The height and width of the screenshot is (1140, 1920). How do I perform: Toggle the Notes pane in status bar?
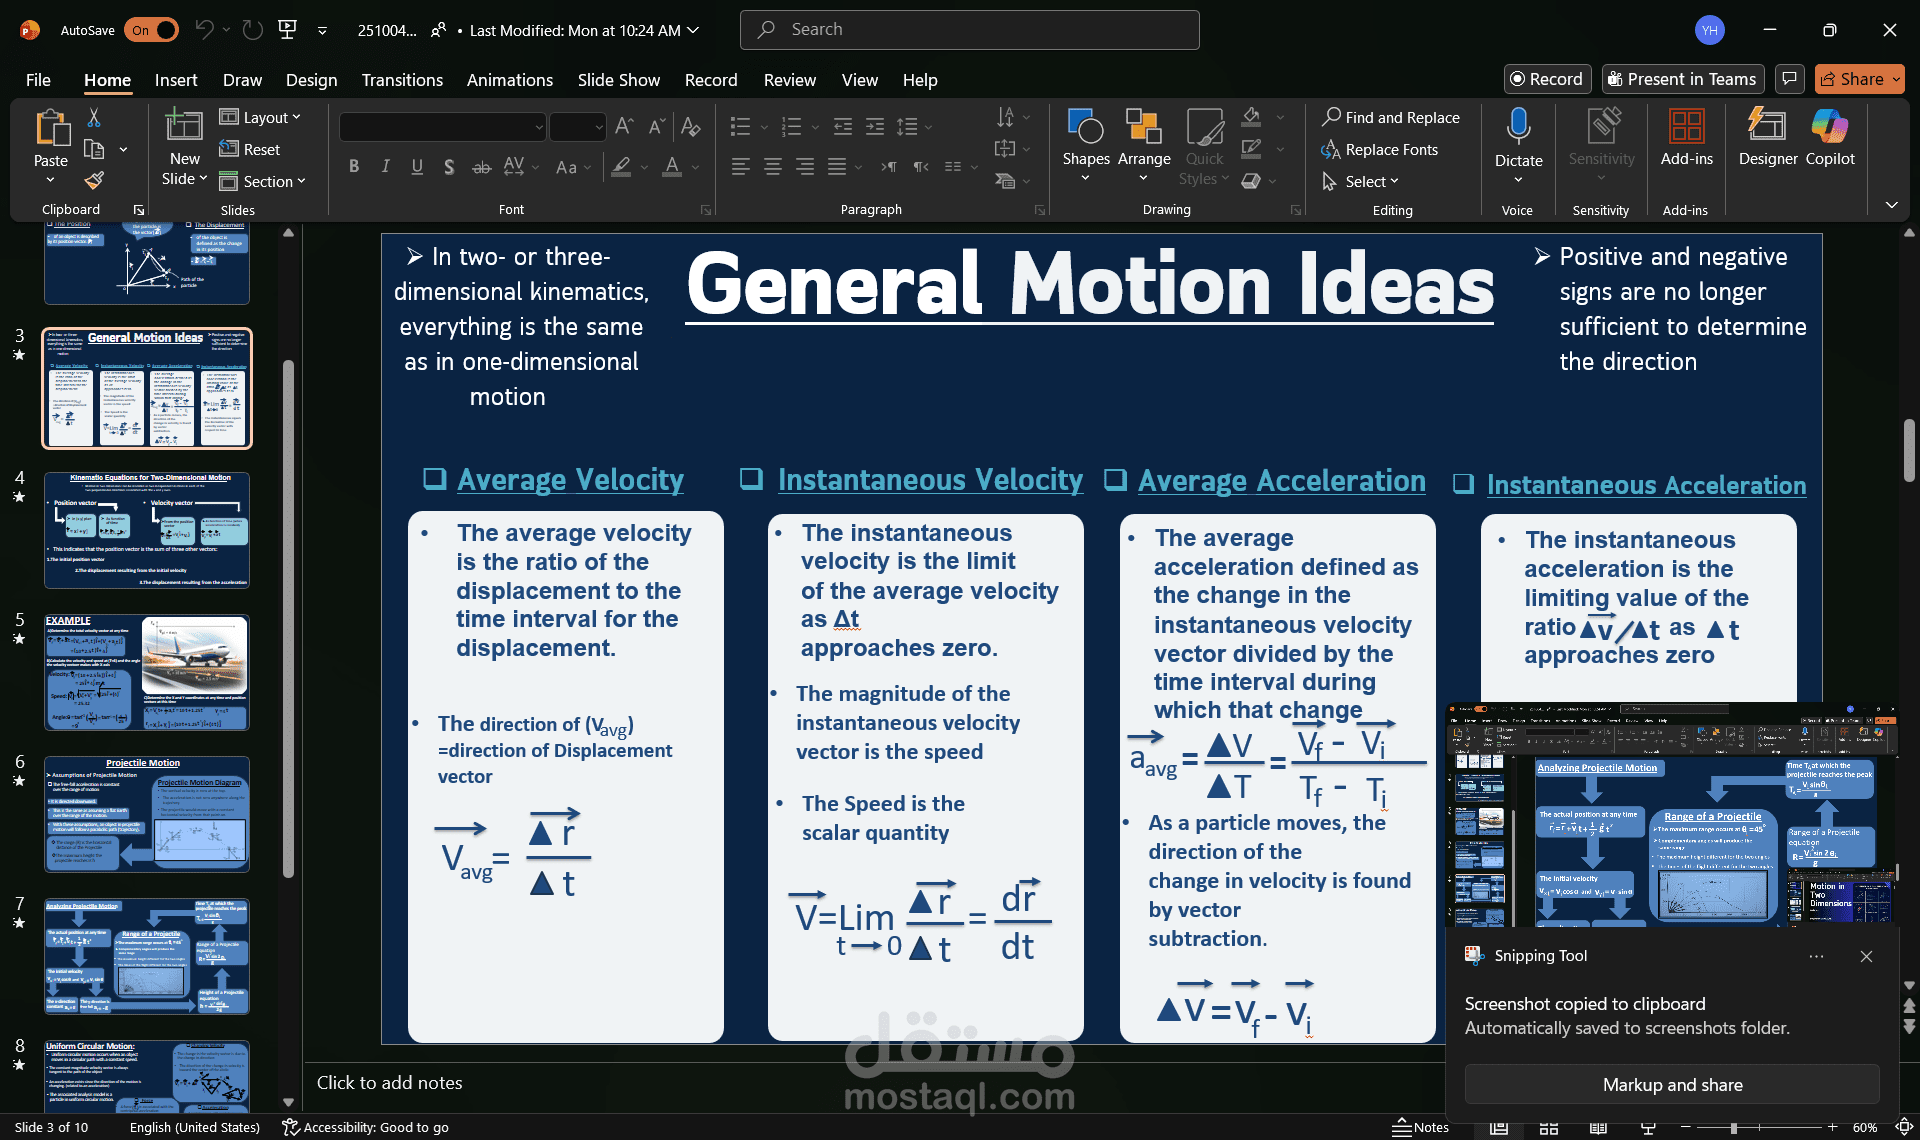1420,1127
